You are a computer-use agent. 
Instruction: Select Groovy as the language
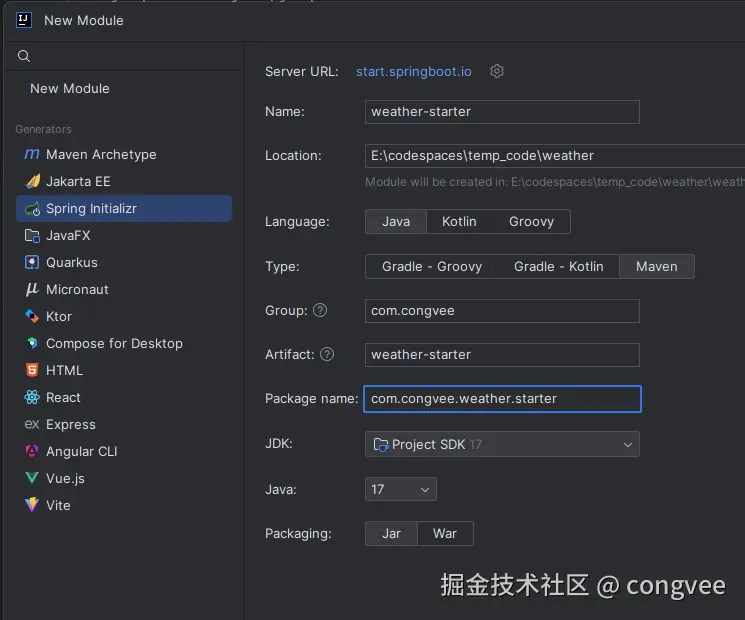(x=531, y=221)
